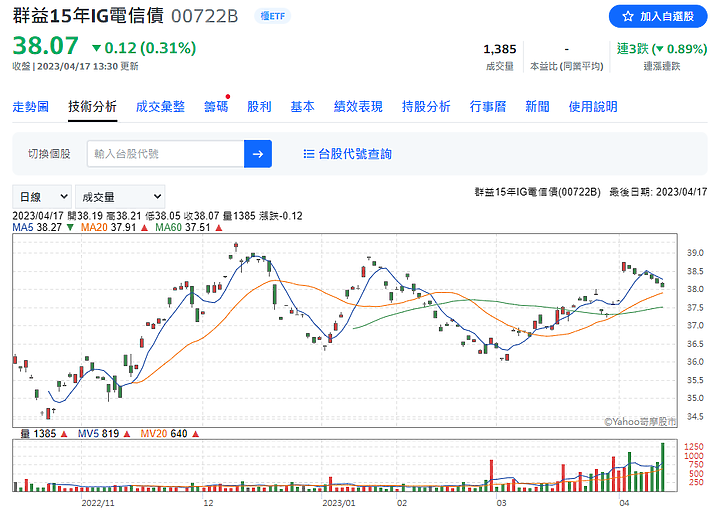Click the 加入自選股 button
720x513 pixels.
coord(658,17)
